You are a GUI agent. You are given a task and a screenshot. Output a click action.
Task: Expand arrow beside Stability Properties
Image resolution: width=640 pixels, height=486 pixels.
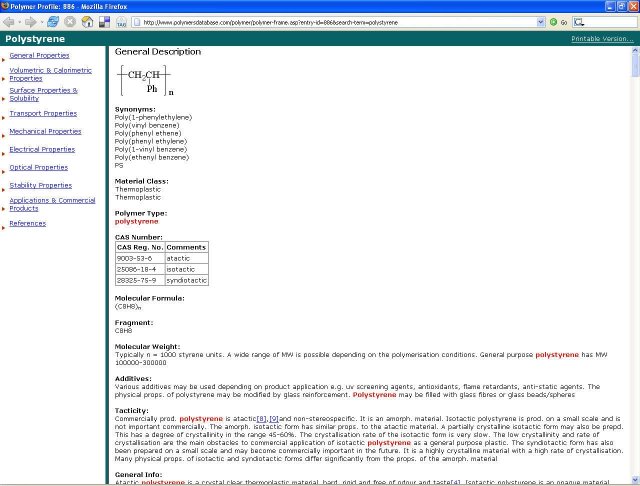pos(4,190)
